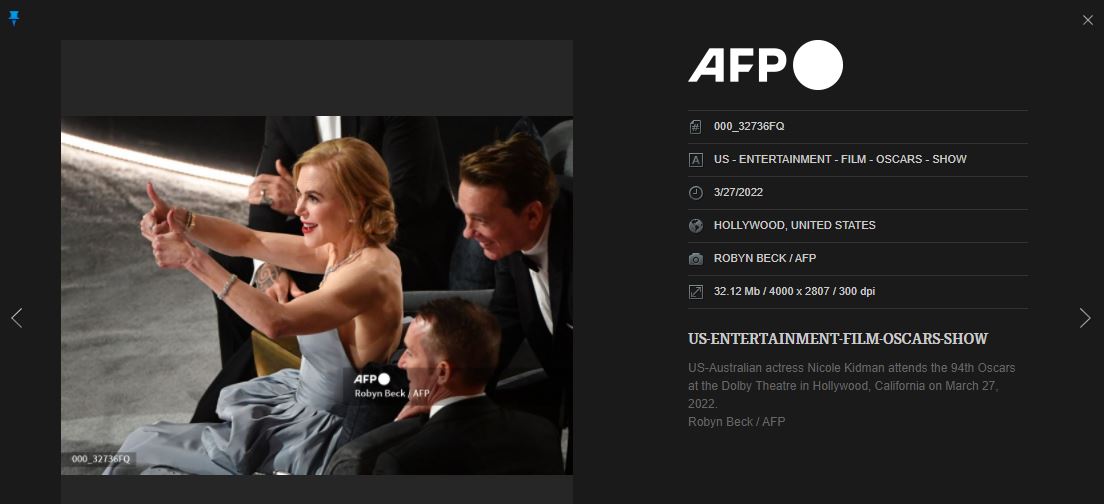Click the category 'A' icon
This screenshot has height=504, width=1104.
pos(696,160)
